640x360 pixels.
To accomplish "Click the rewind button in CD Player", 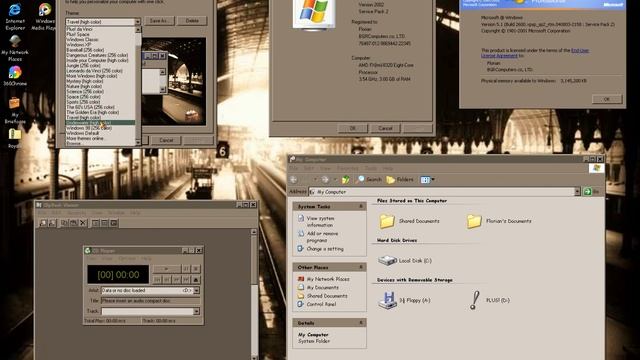I will click(167, 280).
